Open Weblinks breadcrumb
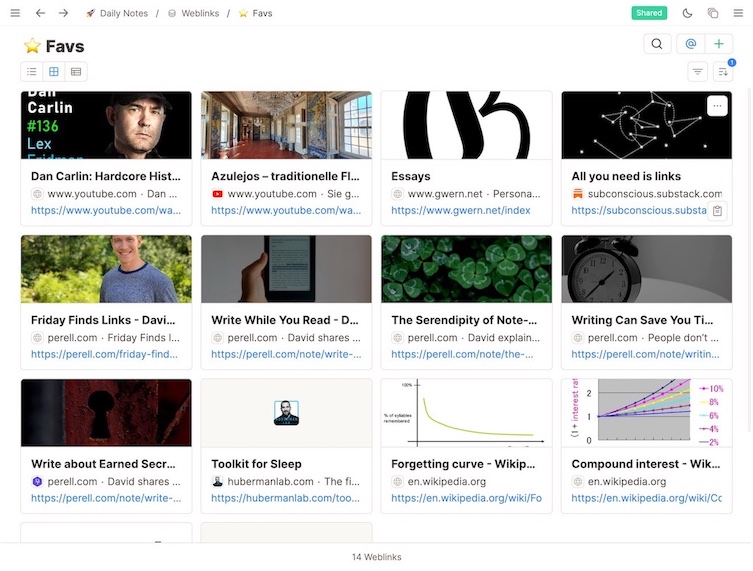Screen dimensions: 753x571 click(194, 13)
